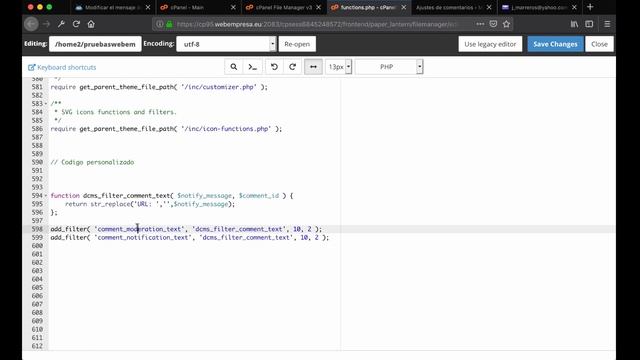Click the Re-open button
The image size is (640, 360).
(x=297, y=44)
